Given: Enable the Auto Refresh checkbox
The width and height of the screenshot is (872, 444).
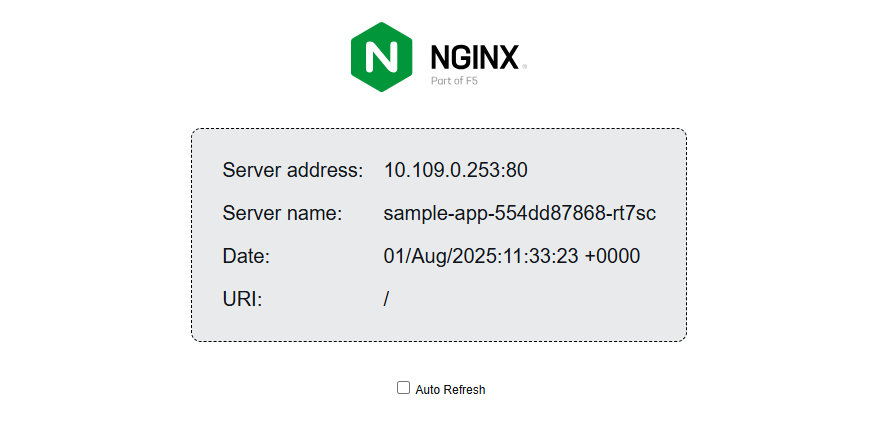Looking at the screenshot, I should (404, 388).
